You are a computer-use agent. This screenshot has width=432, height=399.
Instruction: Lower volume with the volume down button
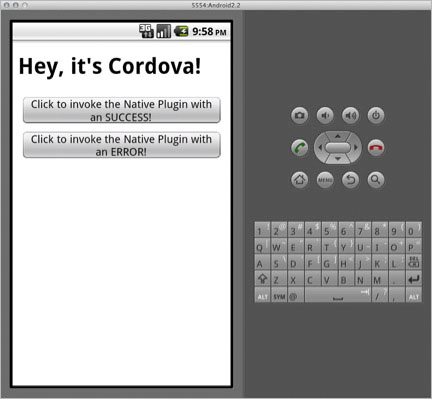coord(325,116)
